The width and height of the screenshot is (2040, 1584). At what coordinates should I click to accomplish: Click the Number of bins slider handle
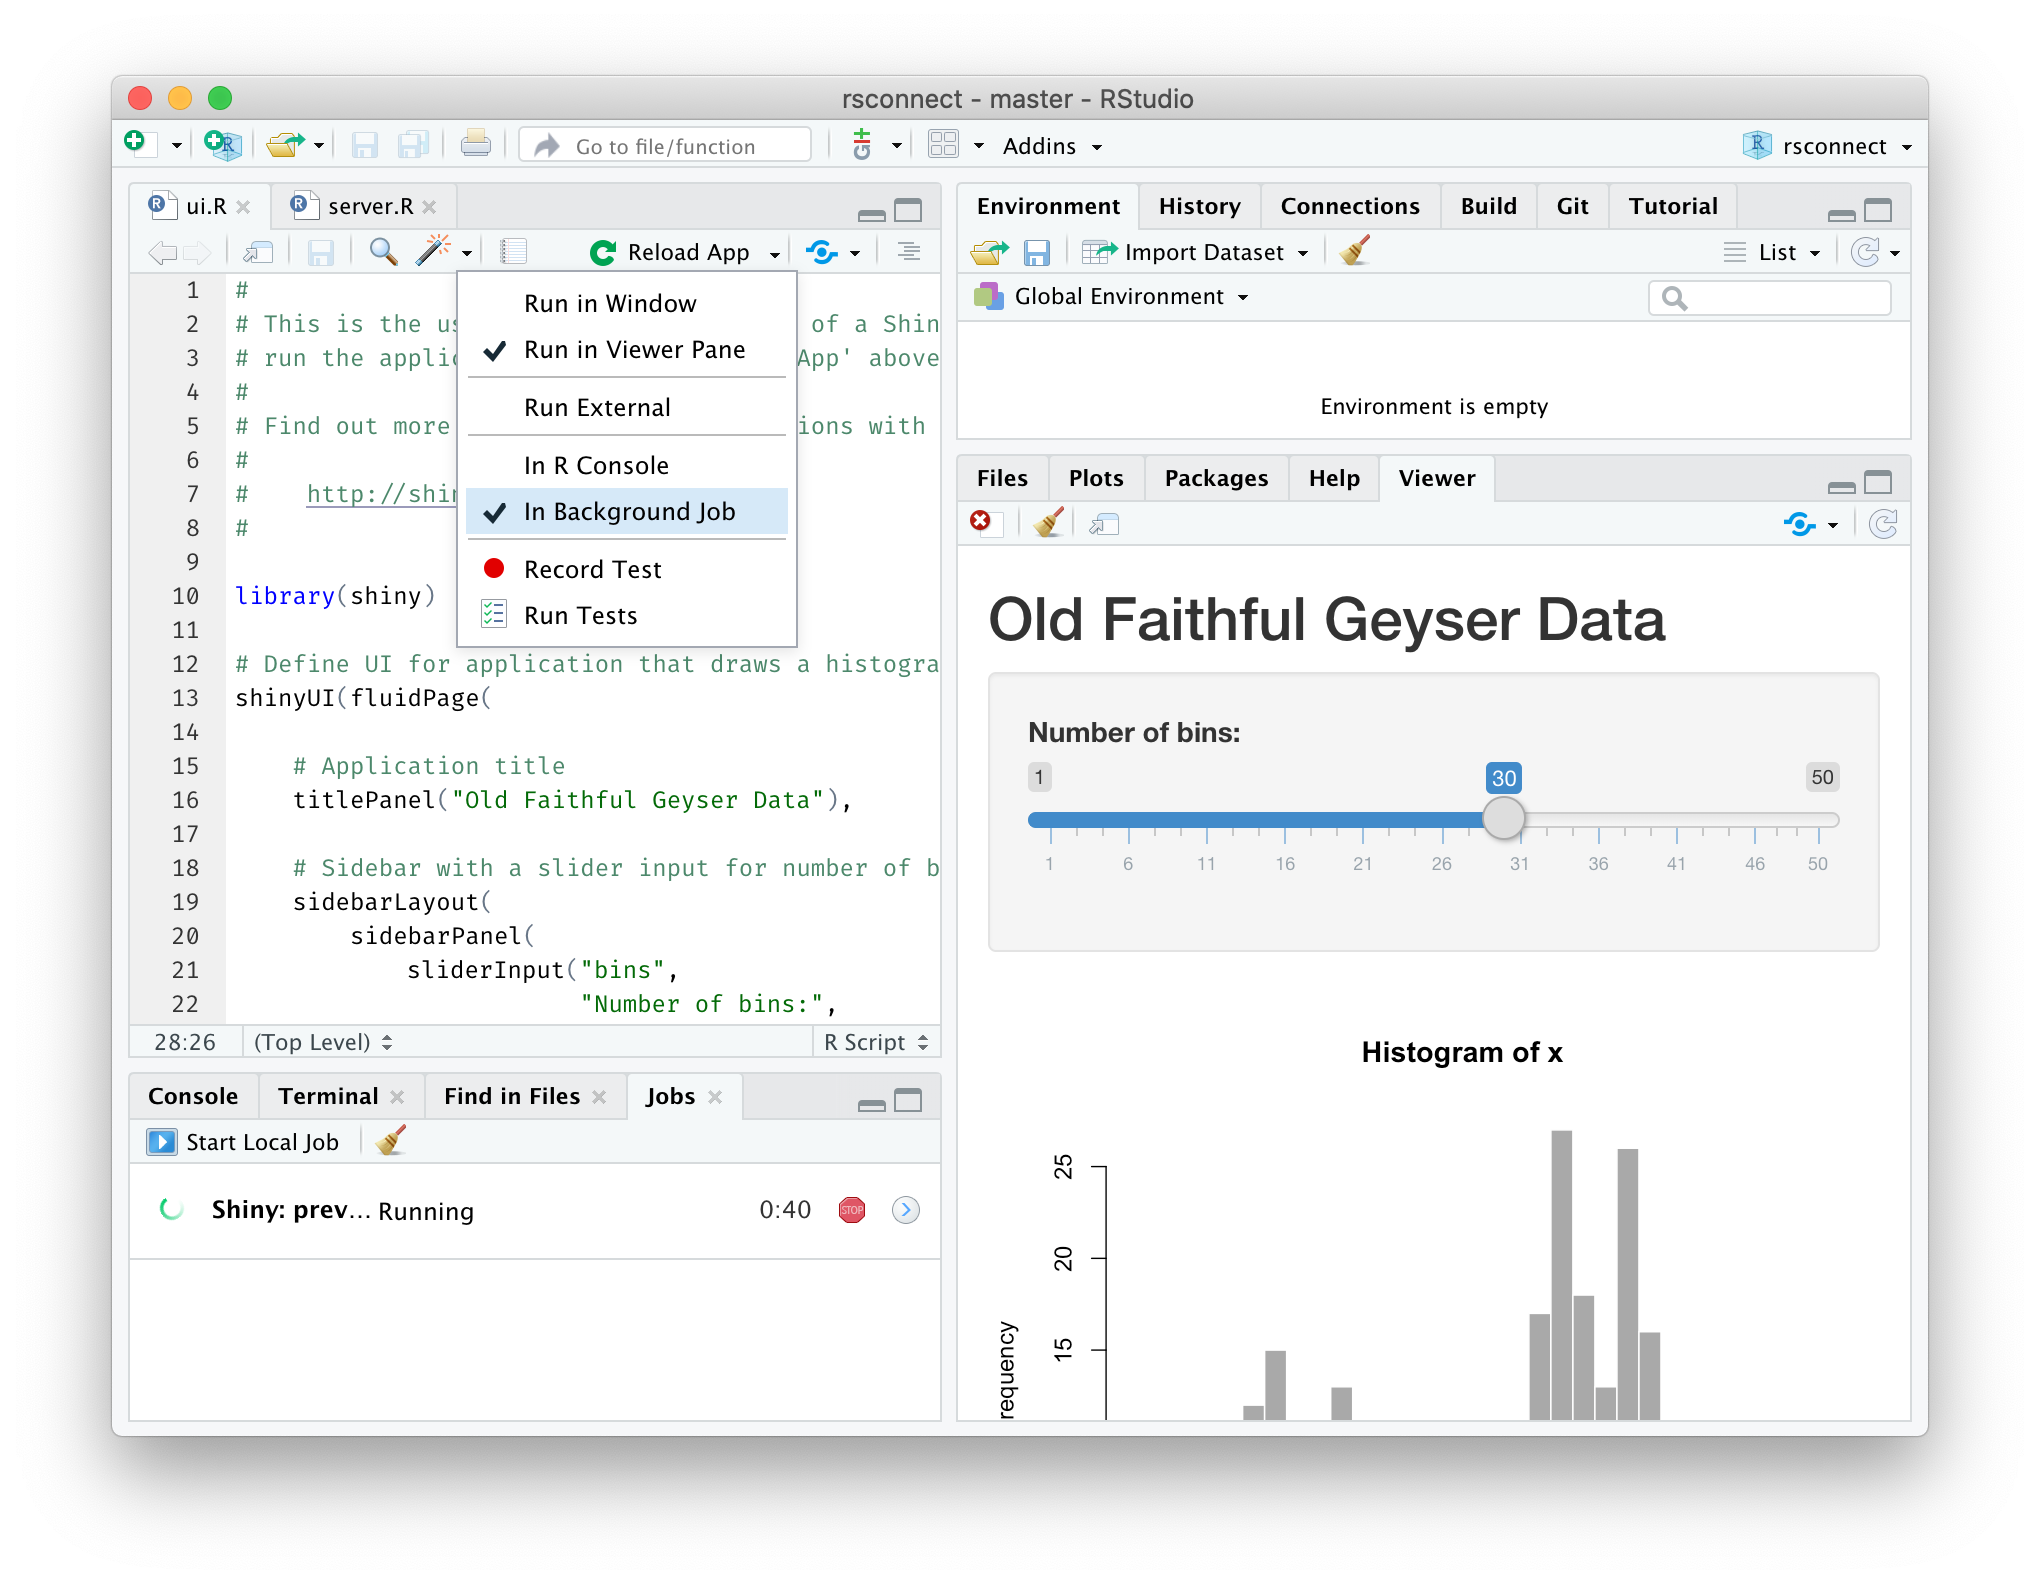pos(1503,818)
